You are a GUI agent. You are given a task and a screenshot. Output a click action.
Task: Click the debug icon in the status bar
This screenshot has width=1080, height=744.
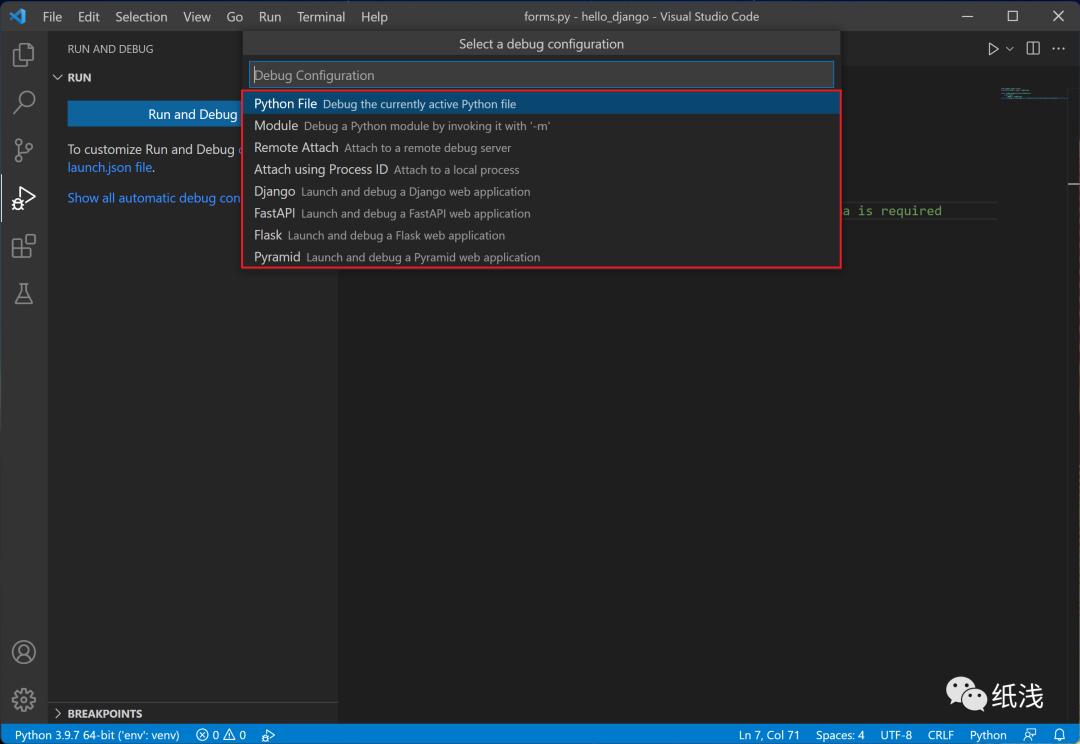point(268,734)
